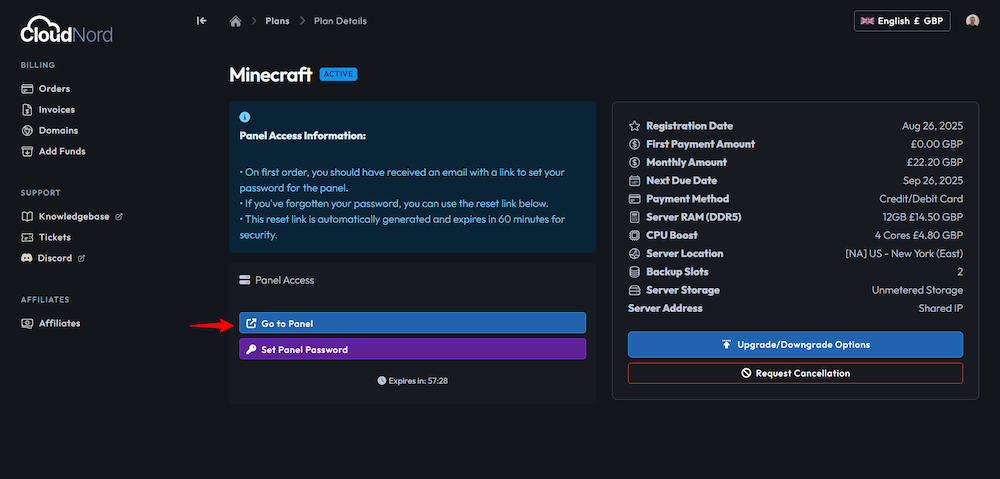Click the ACTIVE status badge
The width and height of the screenshot is (1000, 479).
[339, 75]
